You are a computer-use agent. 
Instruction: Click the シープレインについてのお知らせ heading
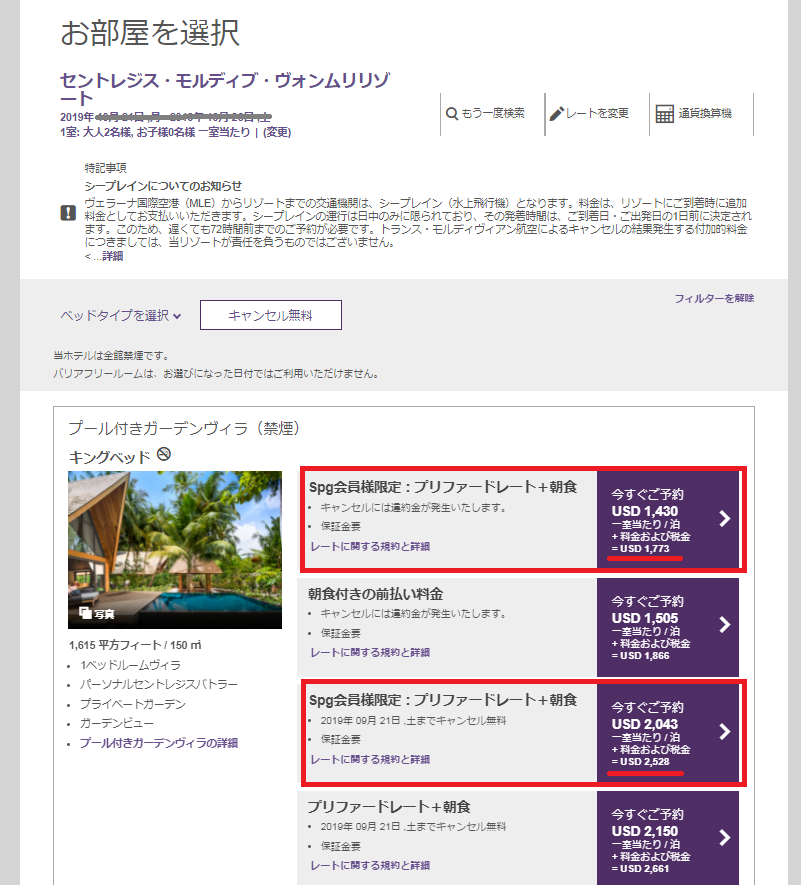coord(163,186)
